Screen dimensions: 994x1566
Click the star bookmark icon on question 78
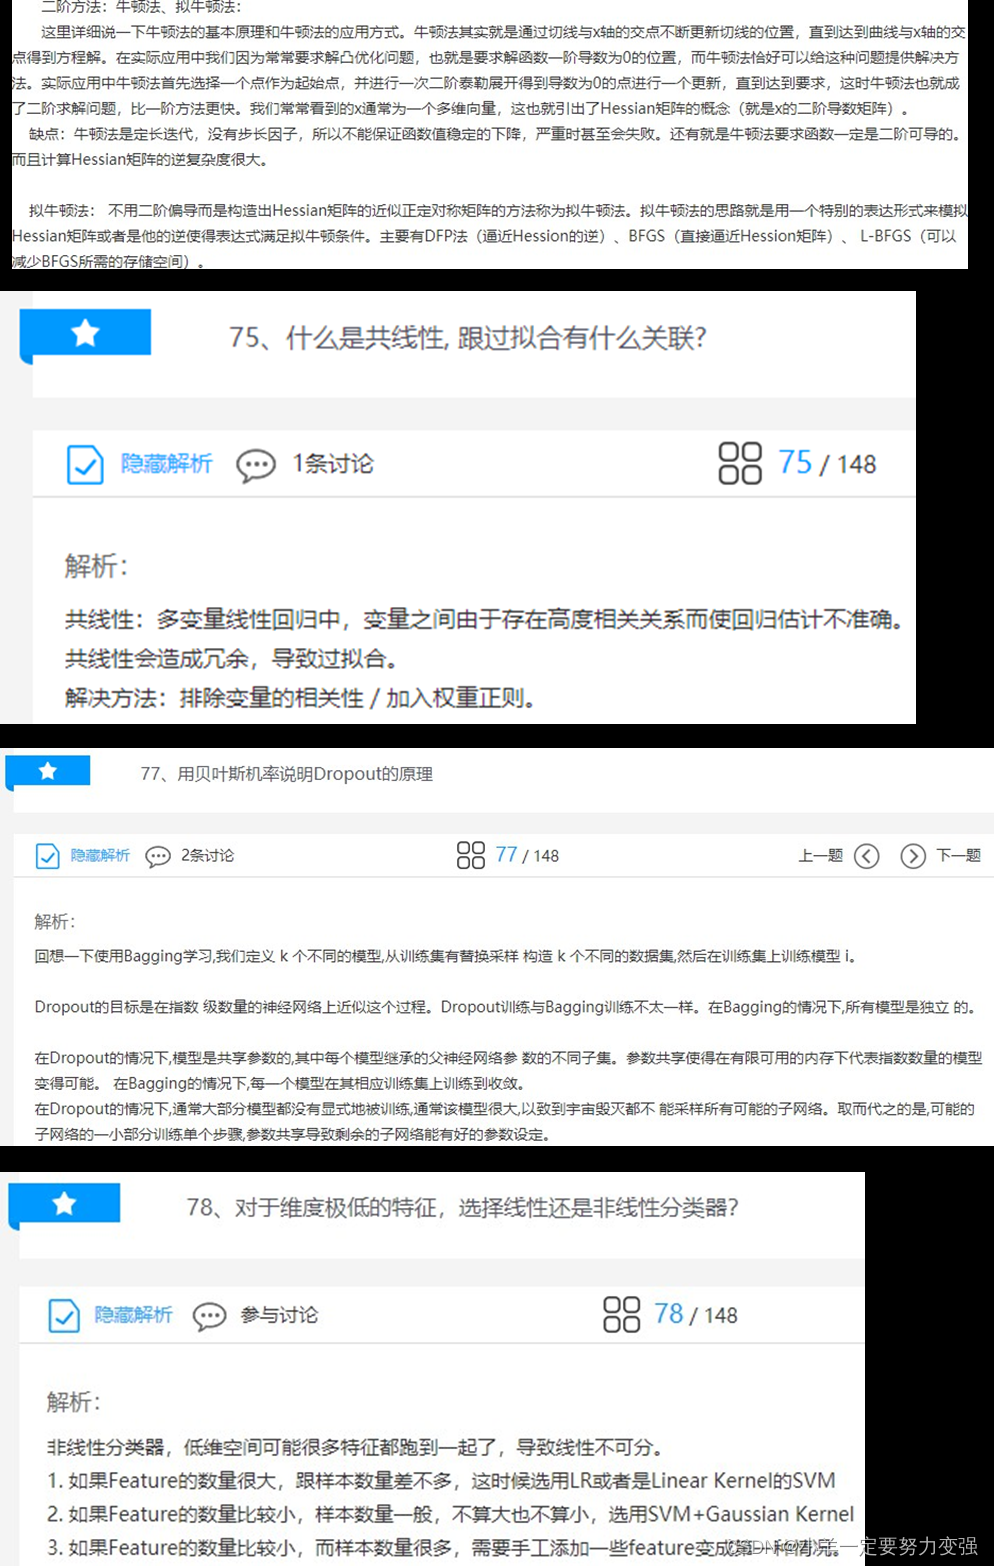(x=65, y=1203)
